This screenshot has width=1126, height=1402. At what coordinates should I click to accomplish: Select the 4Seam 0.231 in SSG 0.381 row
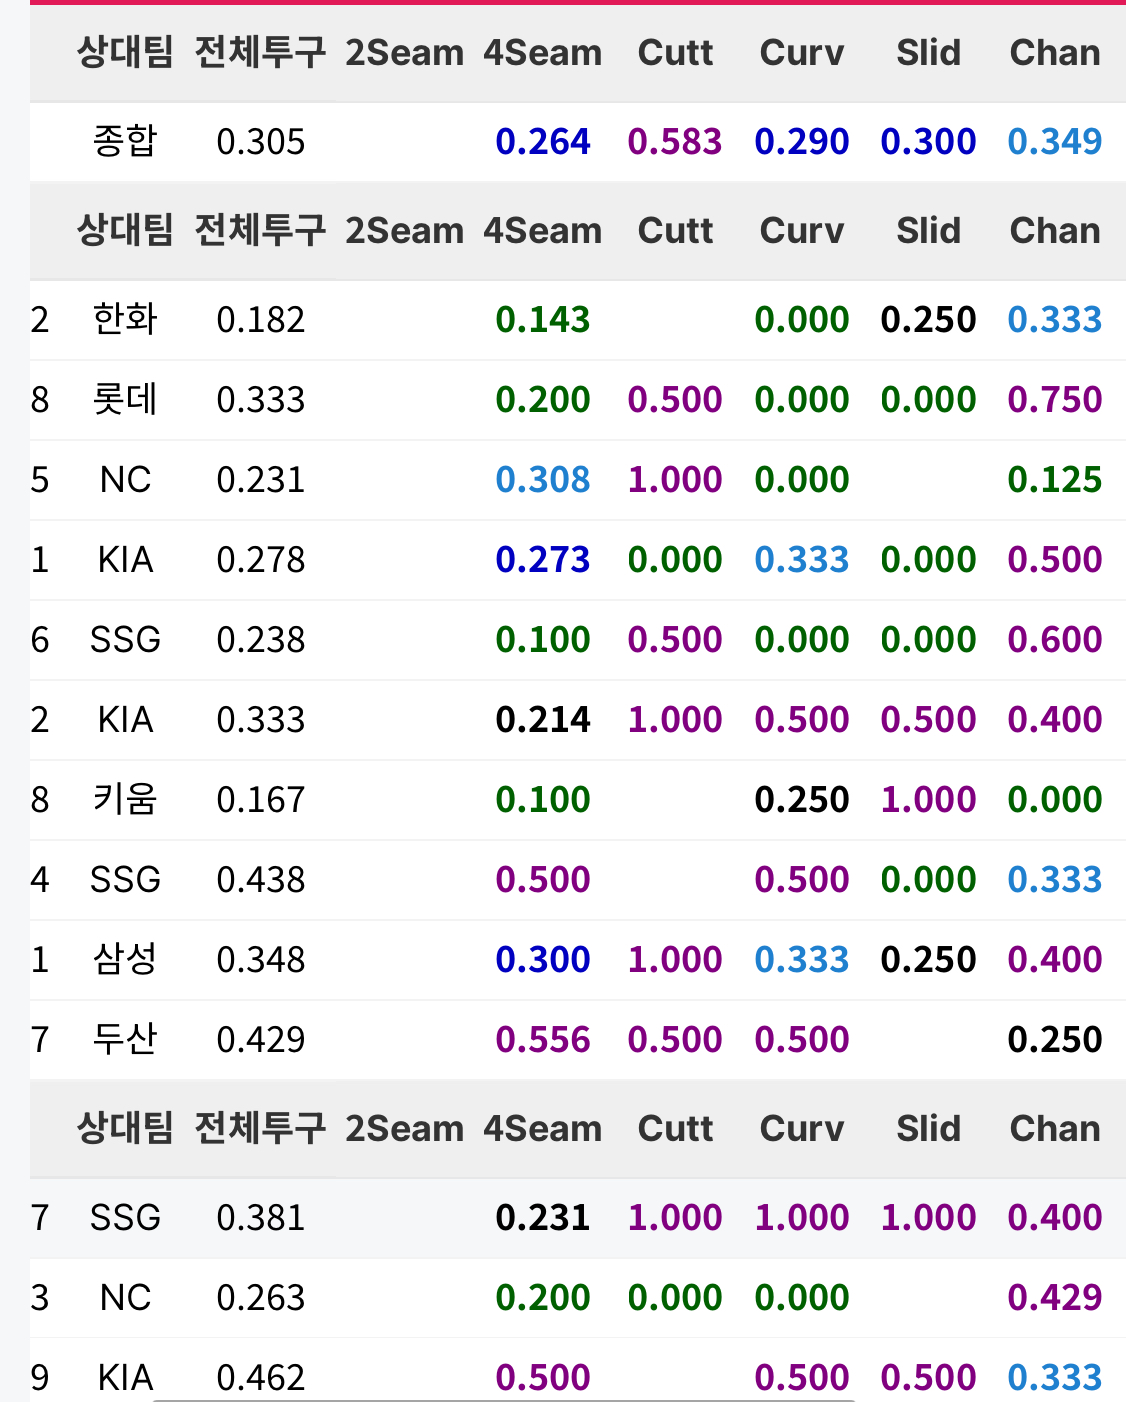(543, 1218)
